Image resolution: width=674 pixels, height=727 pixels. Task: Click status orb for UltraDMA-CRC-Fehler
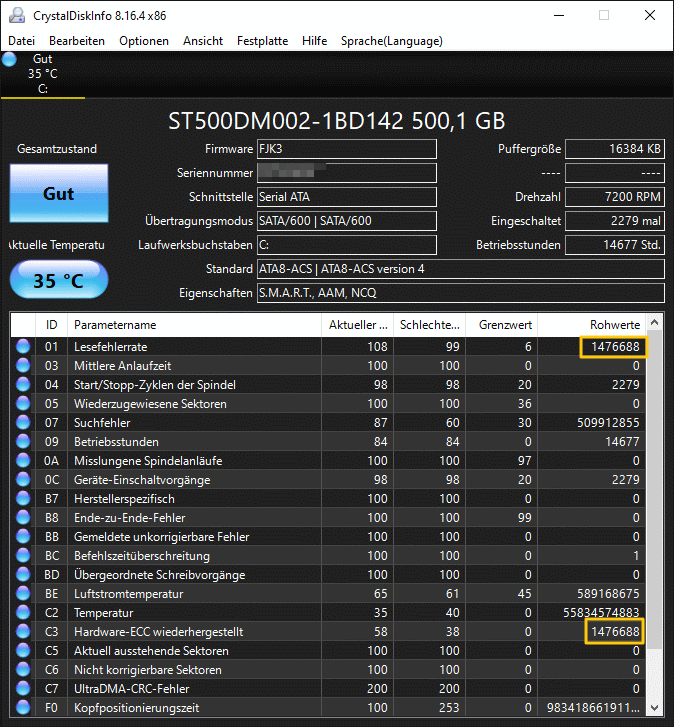pyautogui.click(x=23, y=689)
